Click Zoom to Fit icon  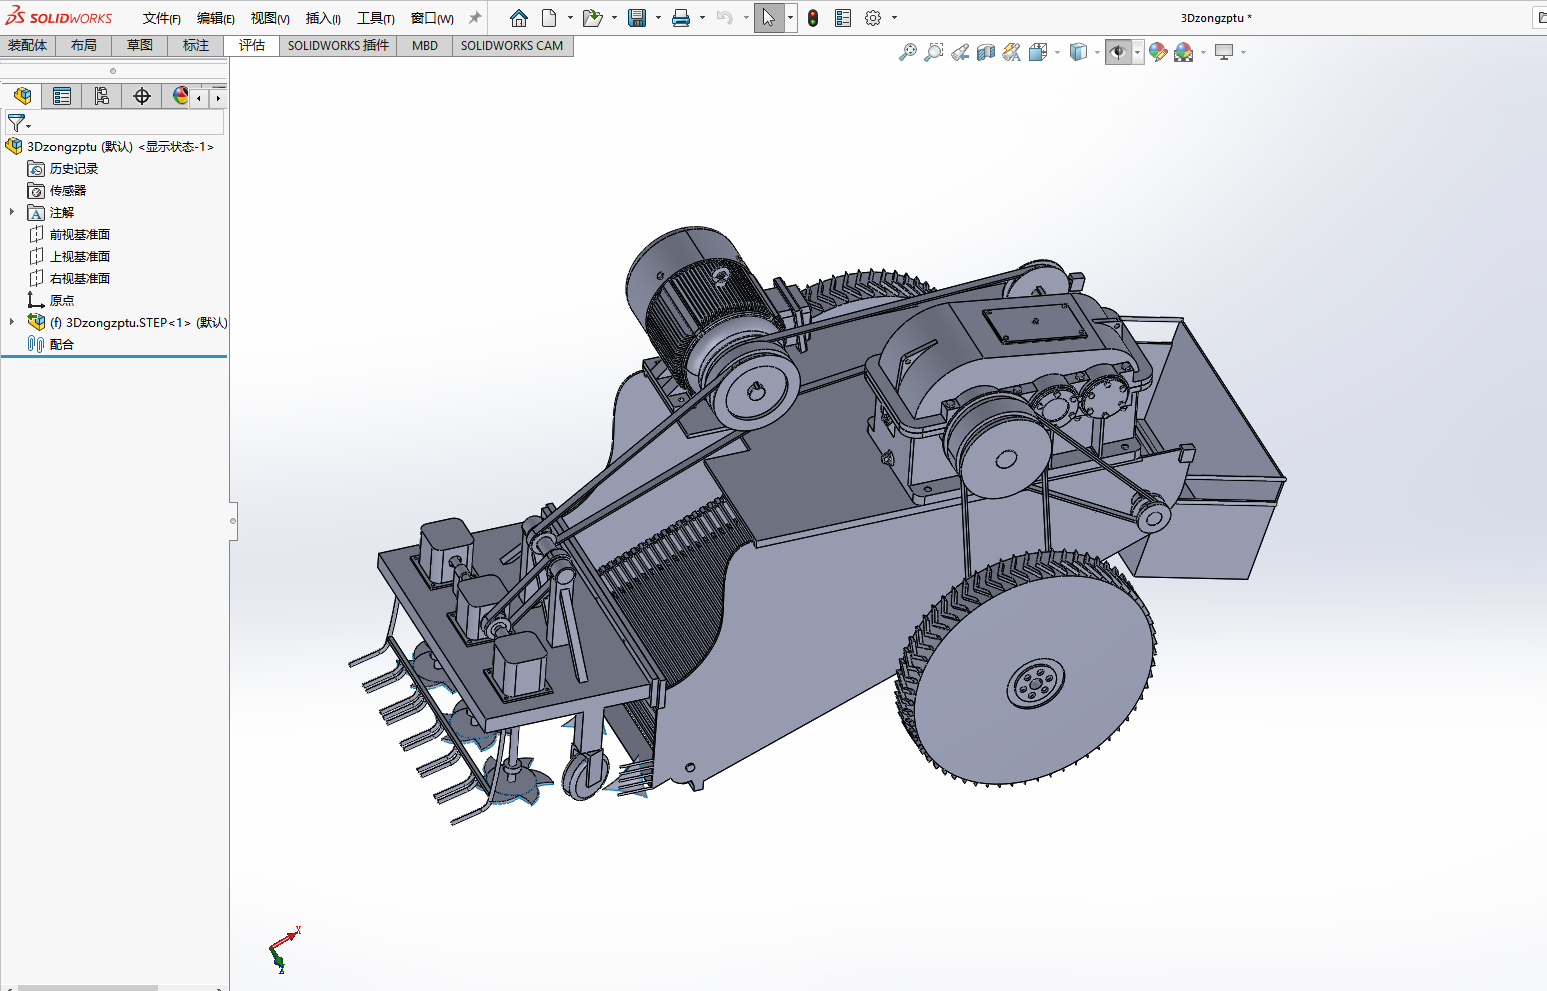click(x=908, y=52)
